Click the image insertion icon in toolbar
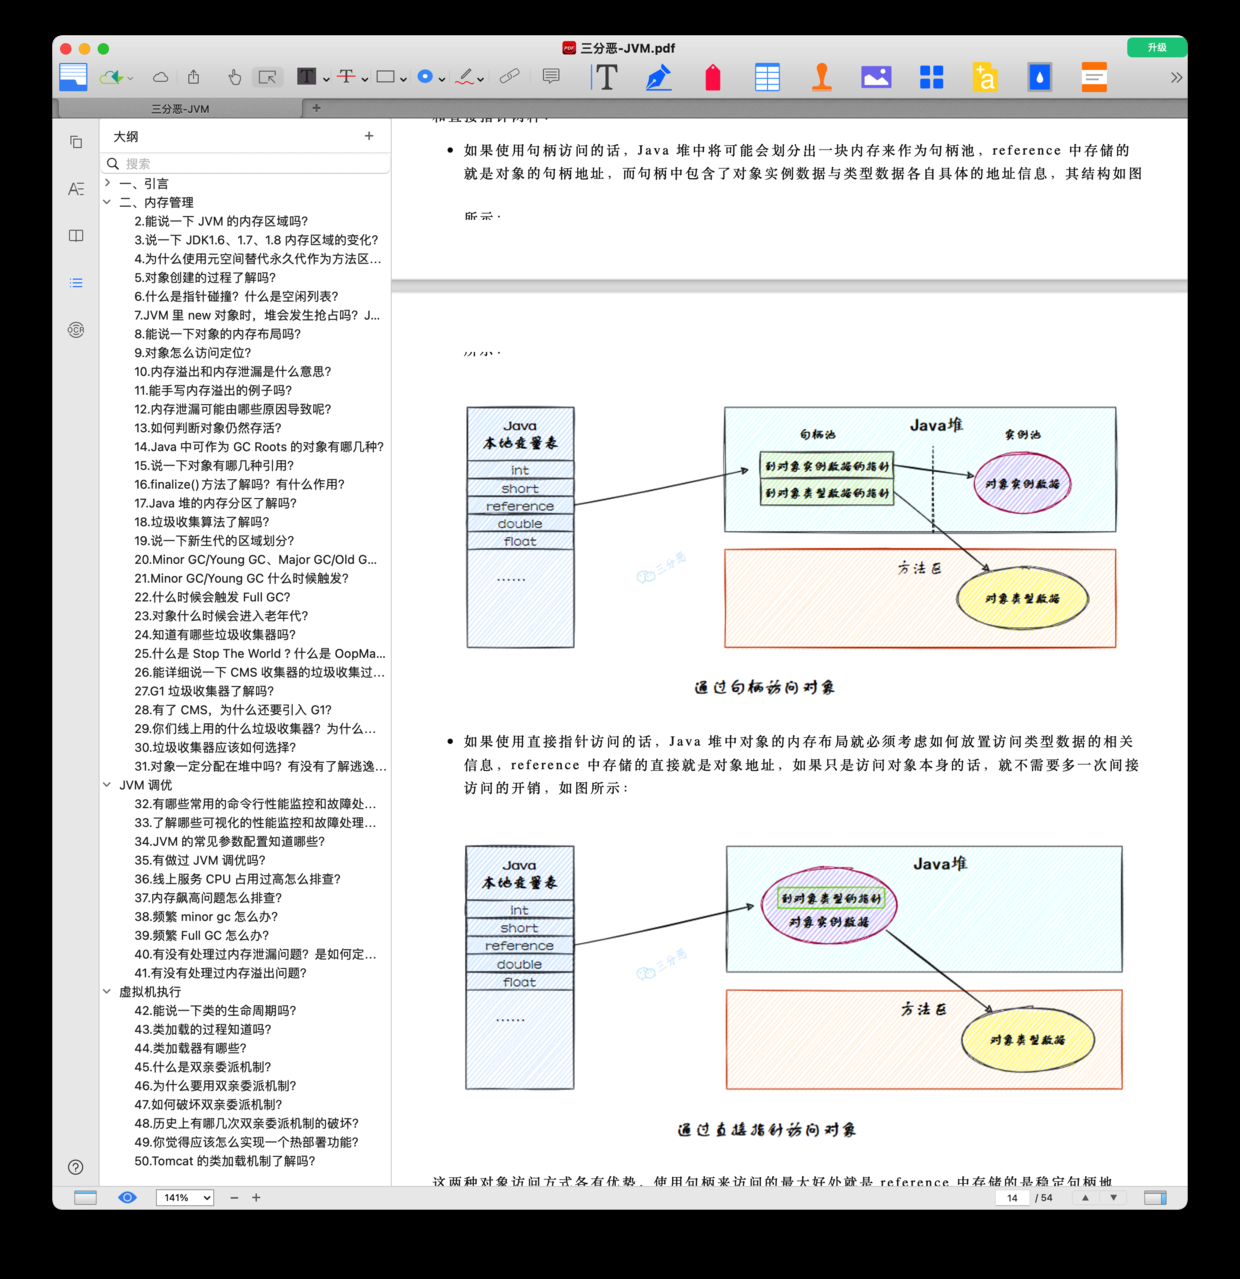The image size is (1240, 1279). tap(876, 76)
